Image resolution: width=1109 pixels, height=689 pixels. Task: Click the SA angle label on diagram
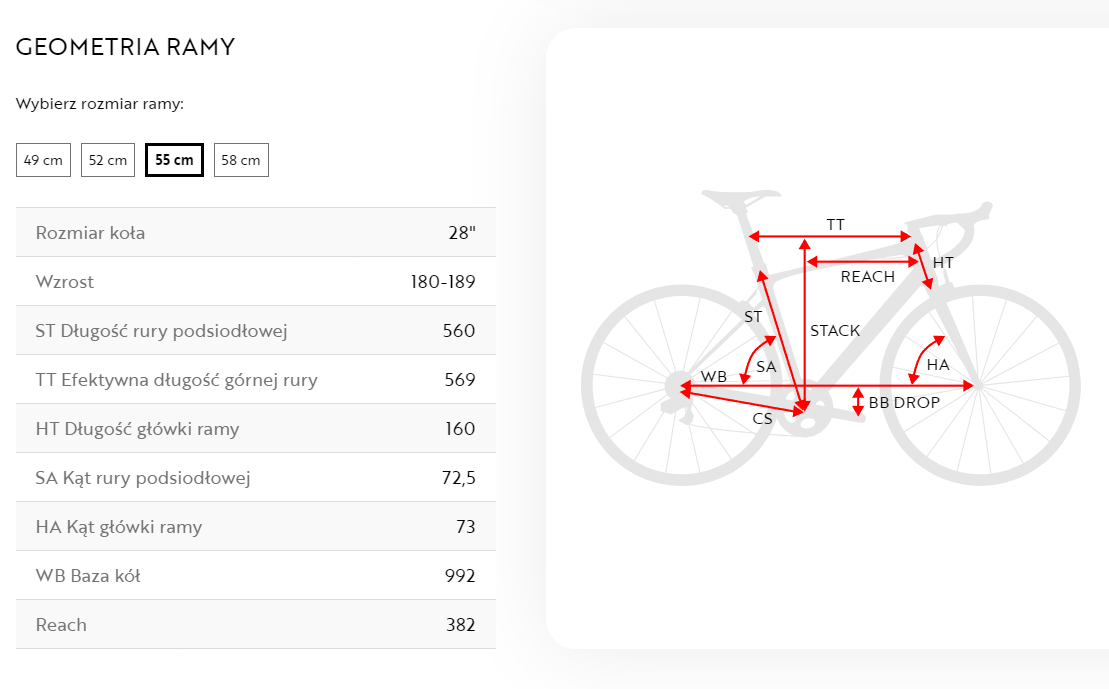tap(766, 366)
